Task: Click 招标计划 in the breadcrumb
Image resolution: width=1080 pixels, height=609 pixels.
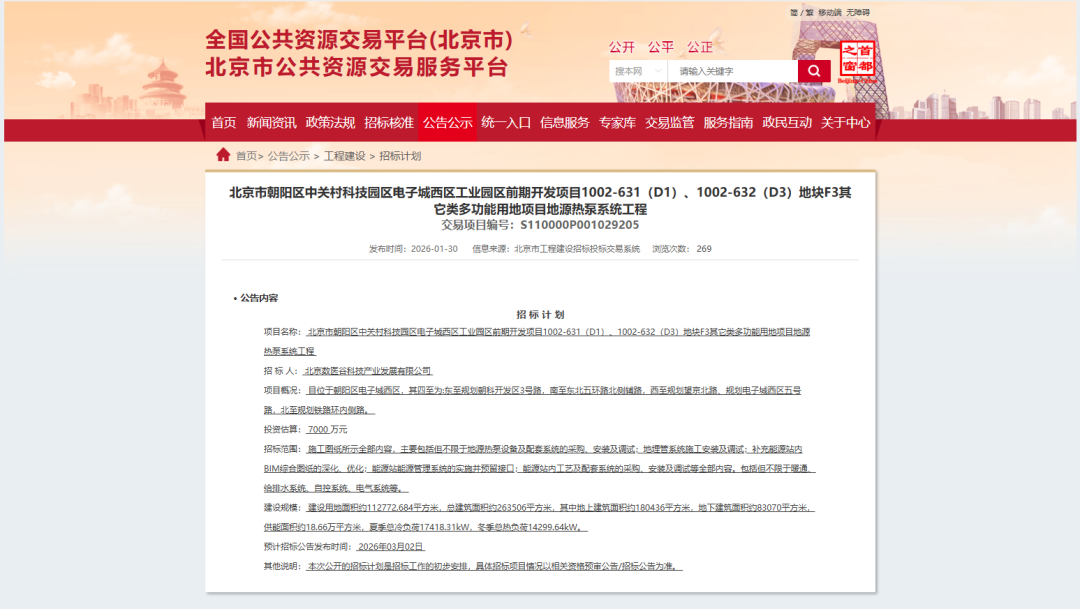Action: coord(400,156)
